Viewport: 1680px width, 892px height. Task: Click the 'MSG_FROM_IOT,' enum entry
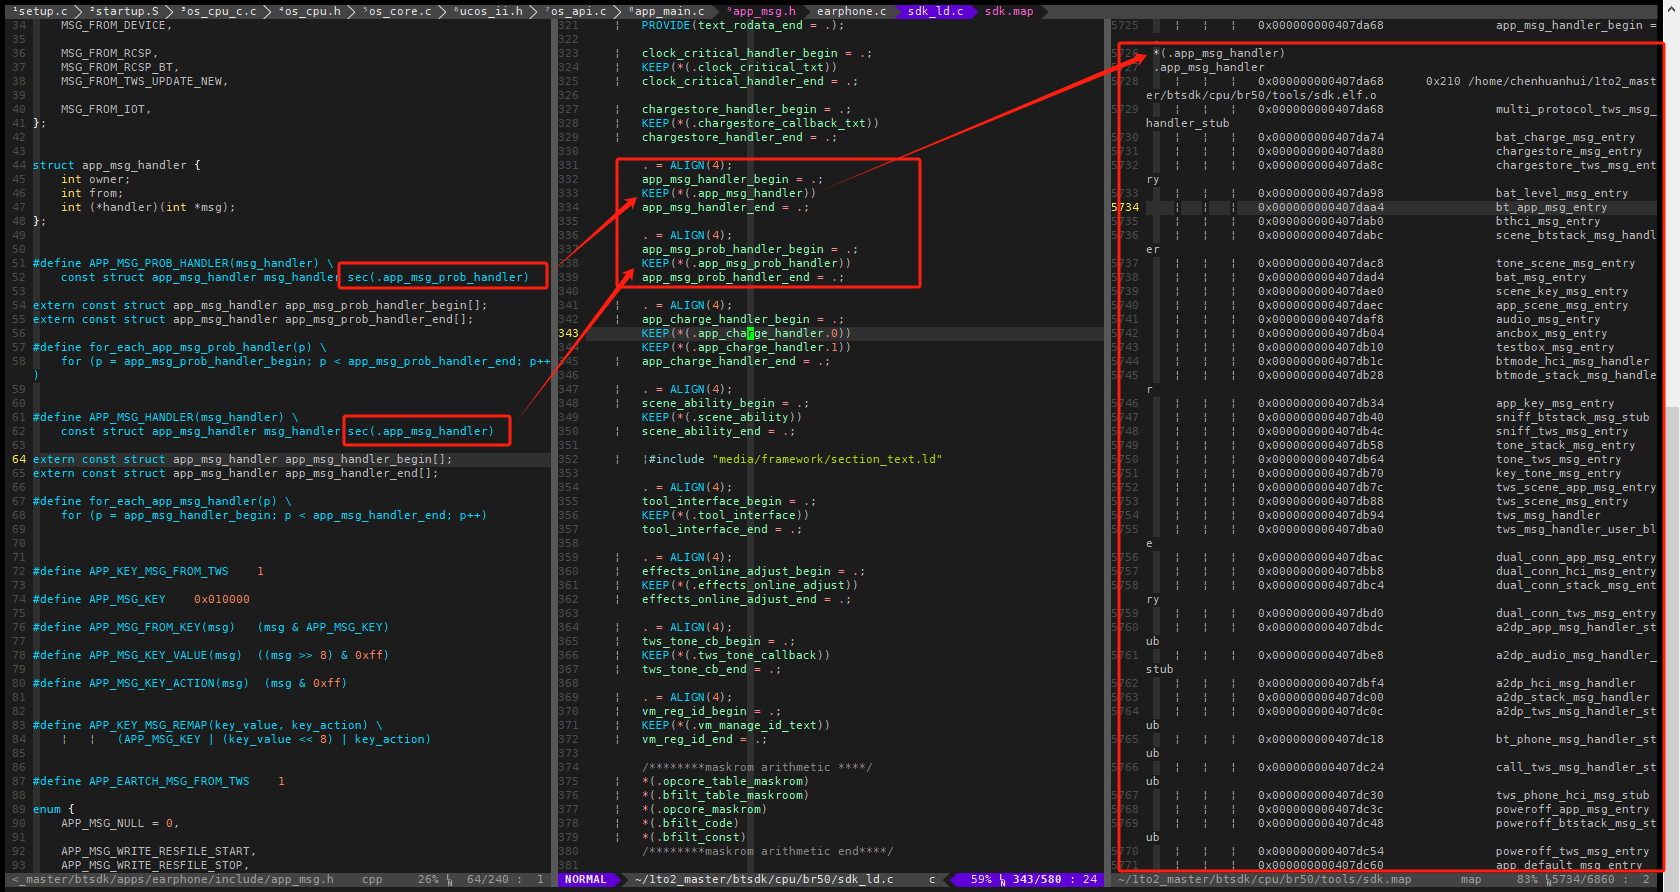pyautogui.click(x=106, y=110)
